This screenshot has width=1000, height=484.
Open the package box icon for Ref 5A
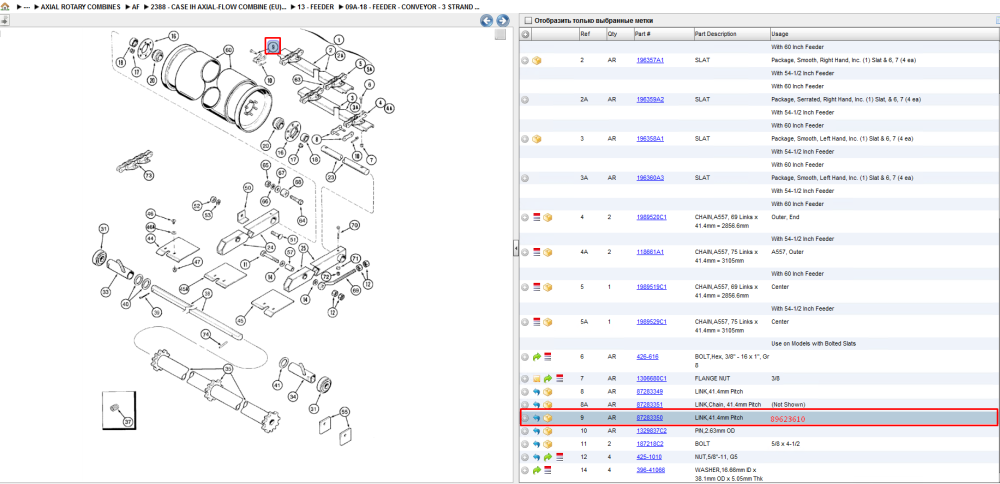pos(548,322)
